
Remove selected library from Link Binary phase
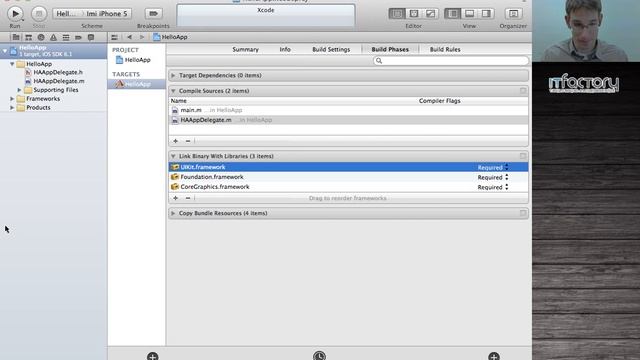188,198
